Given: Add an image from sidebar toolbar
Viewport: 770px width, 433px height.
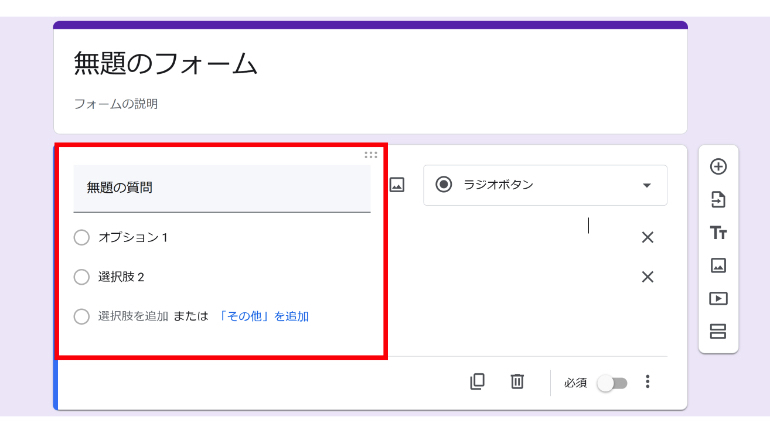Looking at the screenshot, I should pos(718,266).
